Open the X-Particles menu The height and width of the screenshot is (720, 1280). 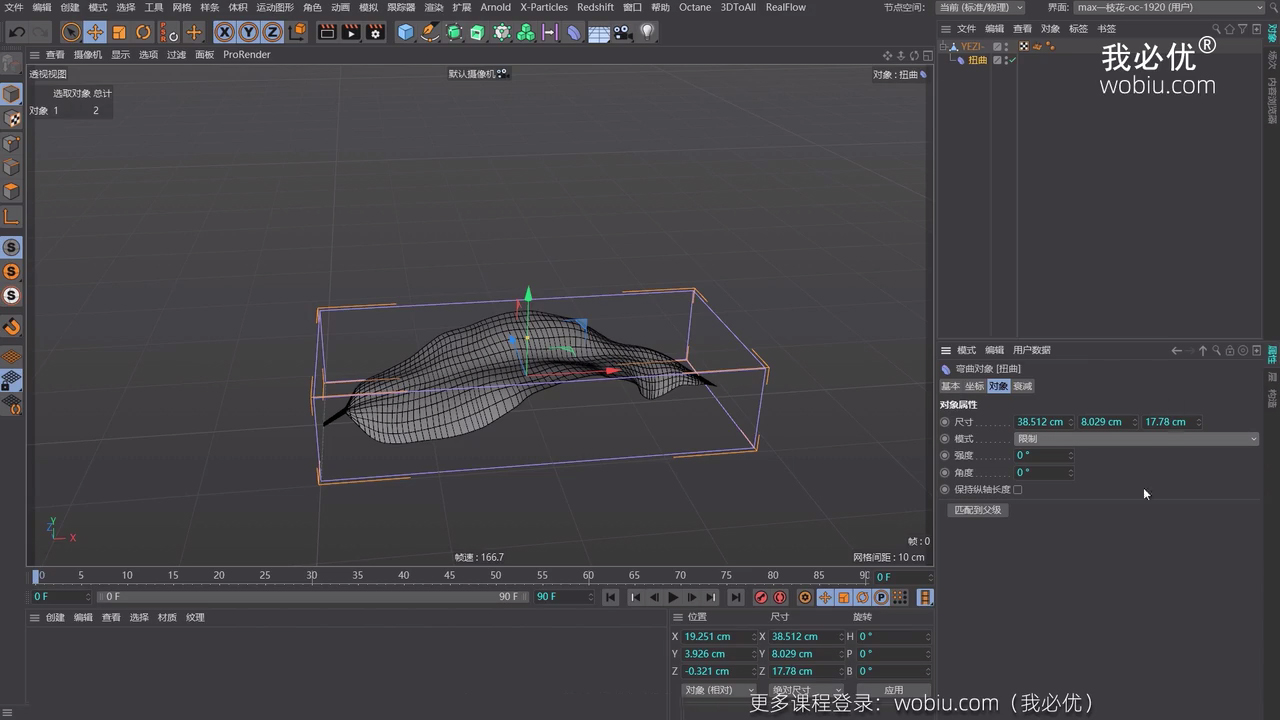tap(544, 7)
